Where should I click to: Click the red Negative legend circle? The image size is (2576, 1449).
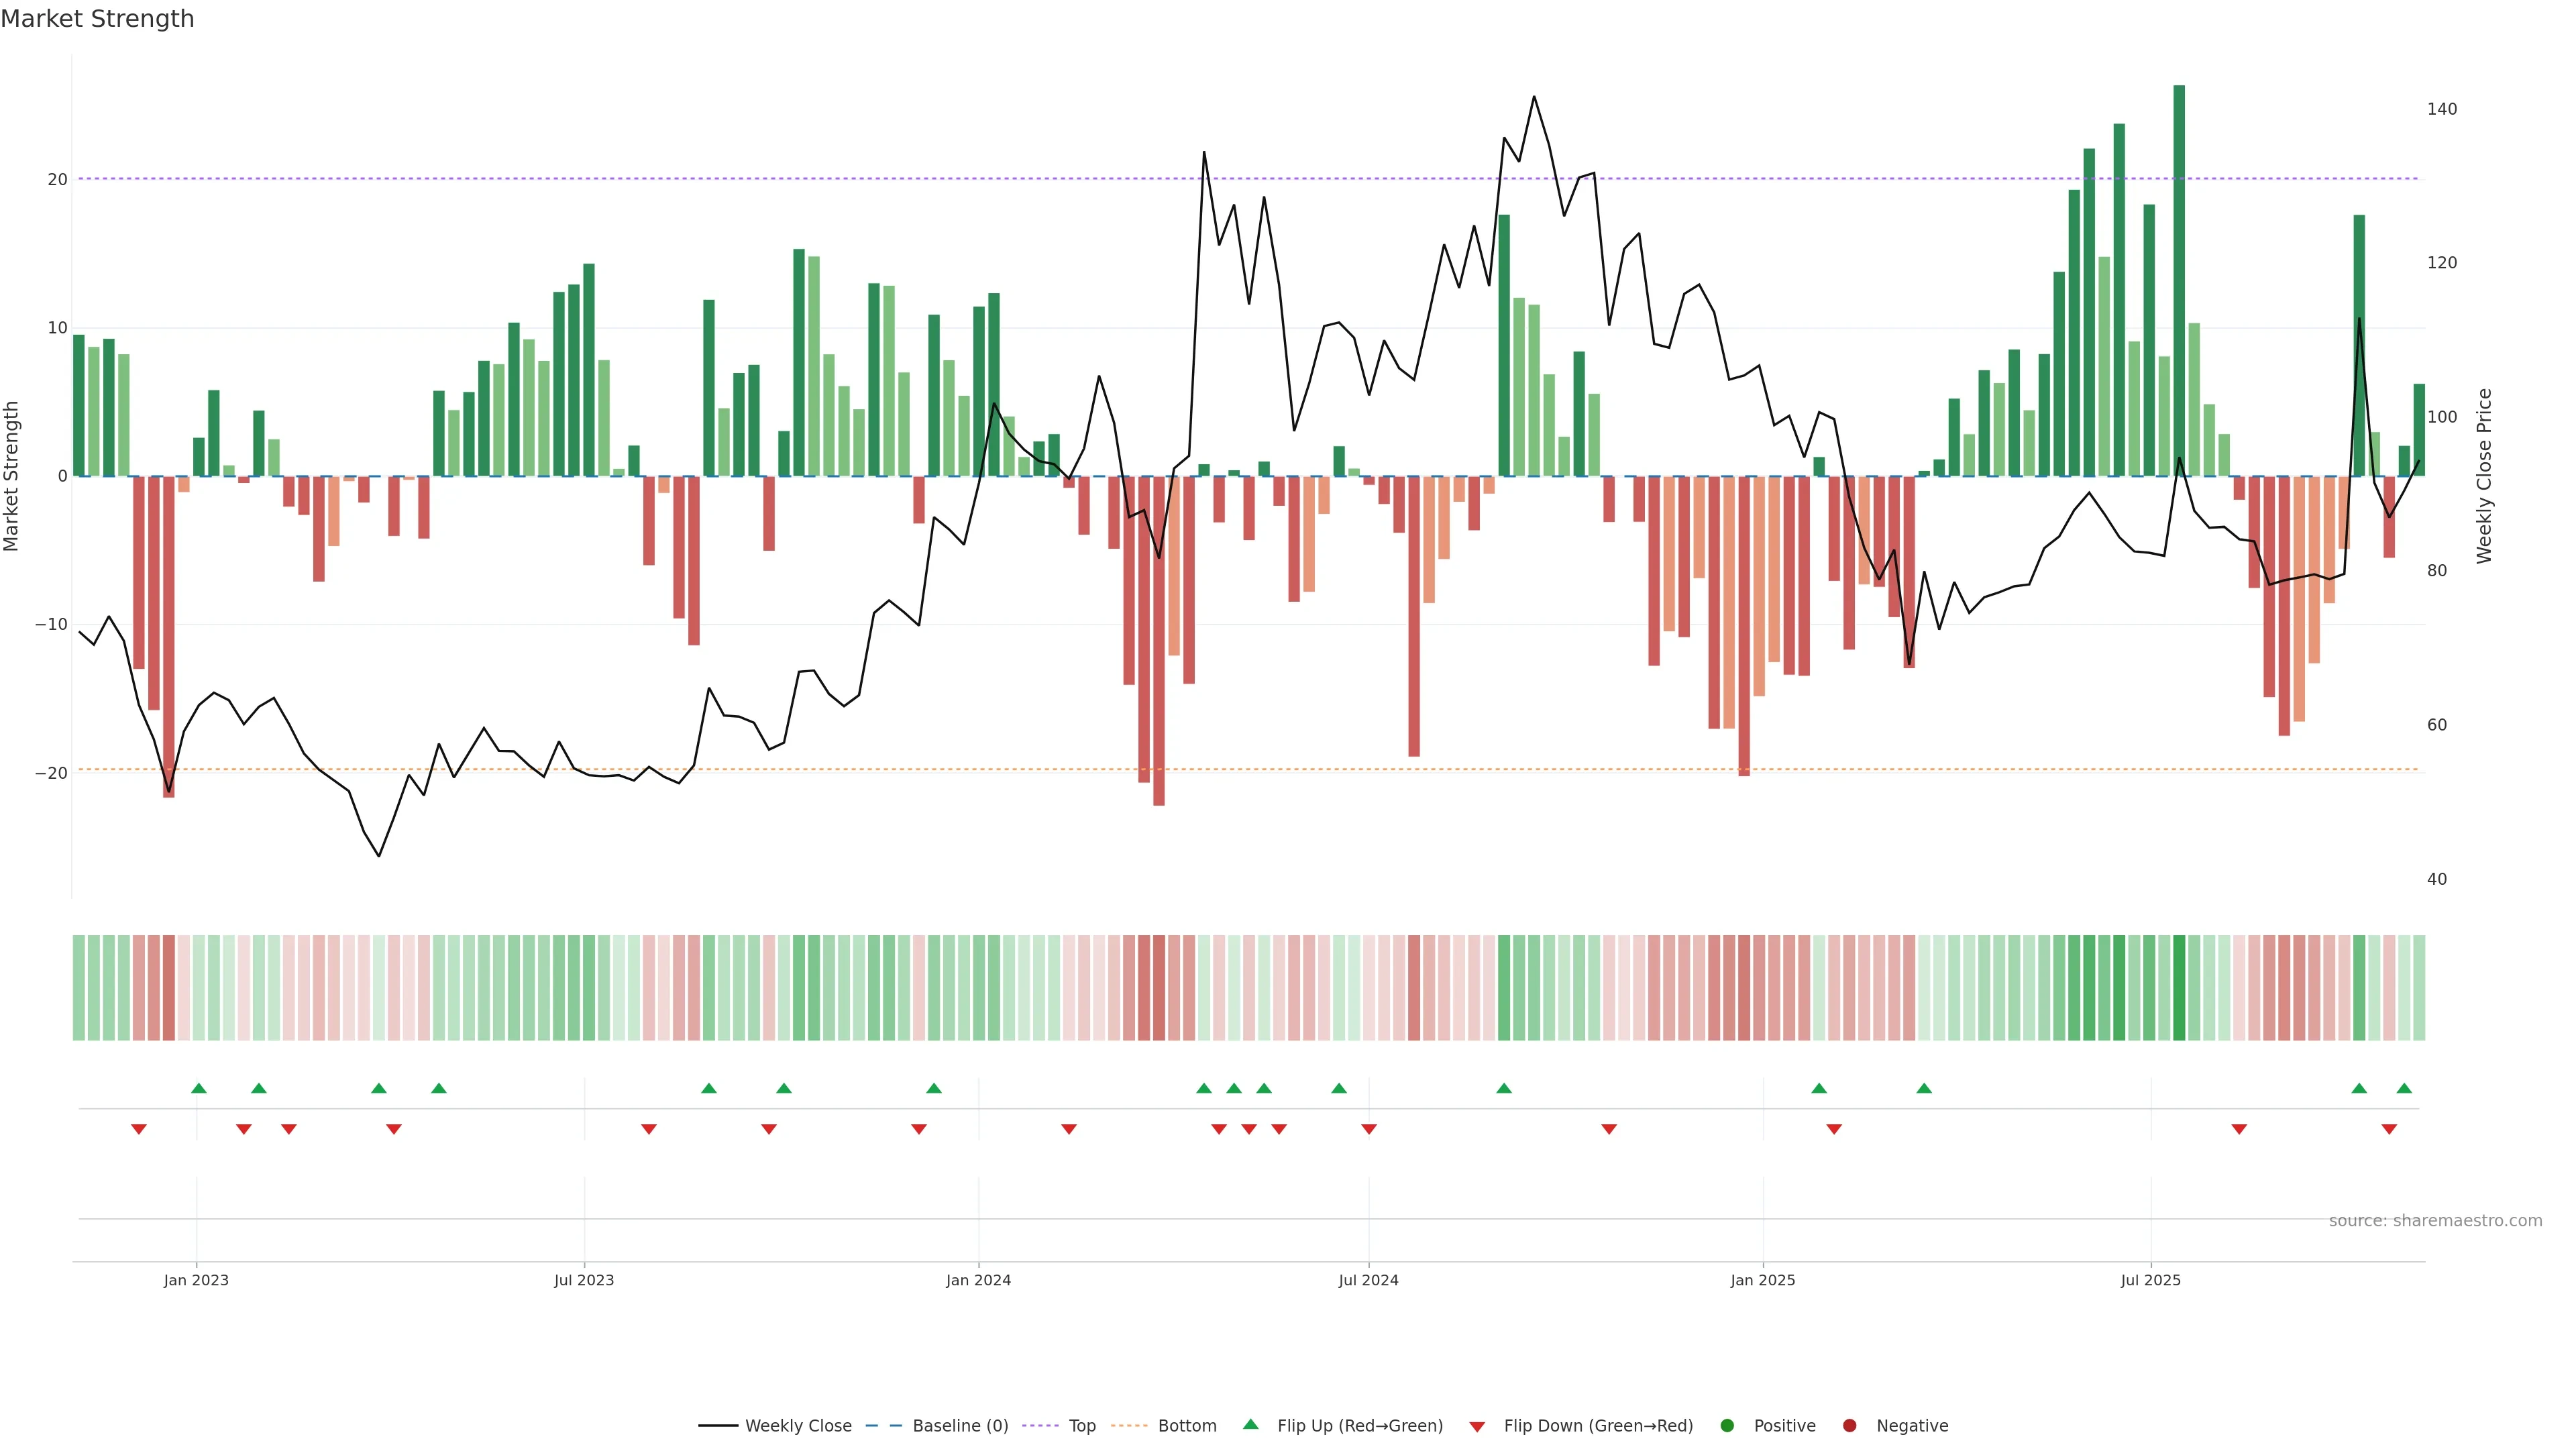pos(1849,1426)
